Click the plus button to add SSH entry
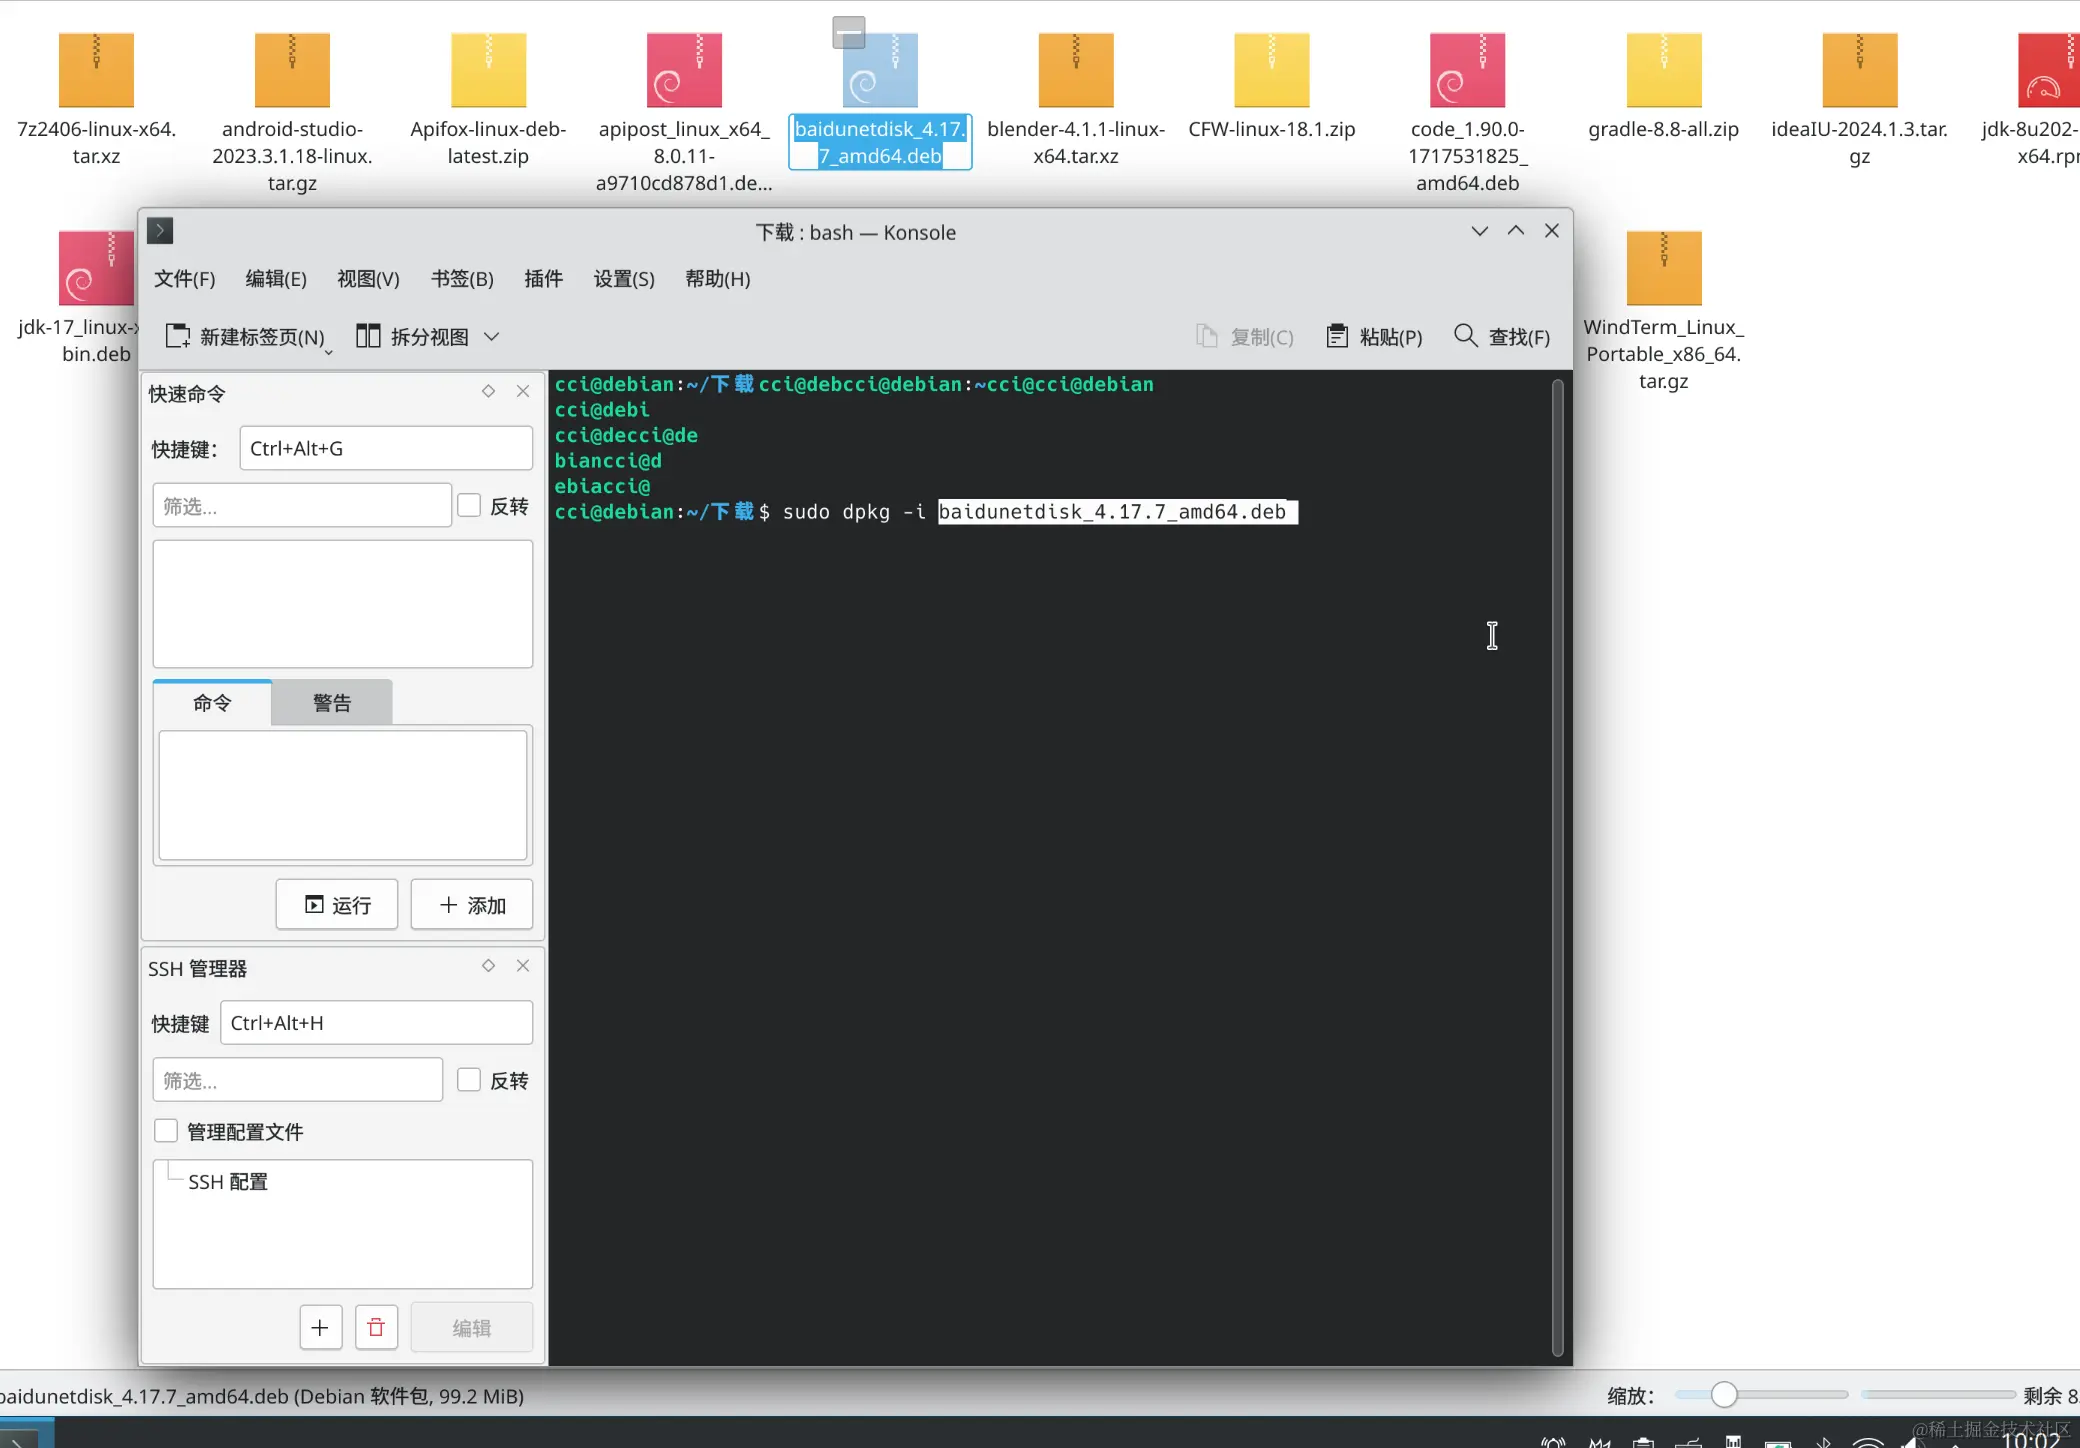The image size is (2080, 1448). coord(320,1328)
